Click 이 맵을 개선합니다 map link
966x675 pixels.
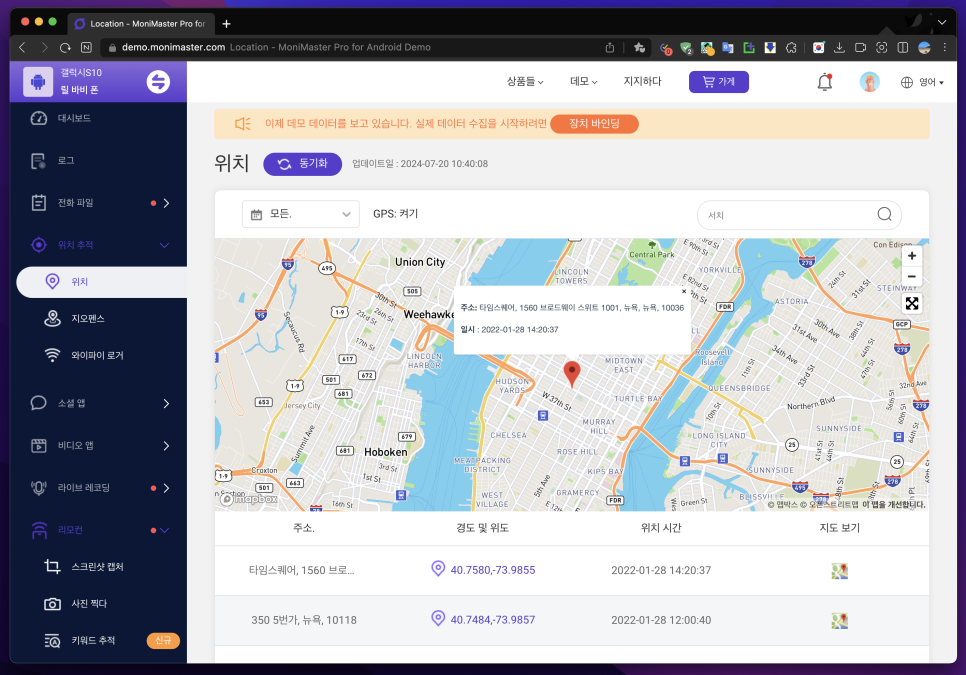[893, 504]
